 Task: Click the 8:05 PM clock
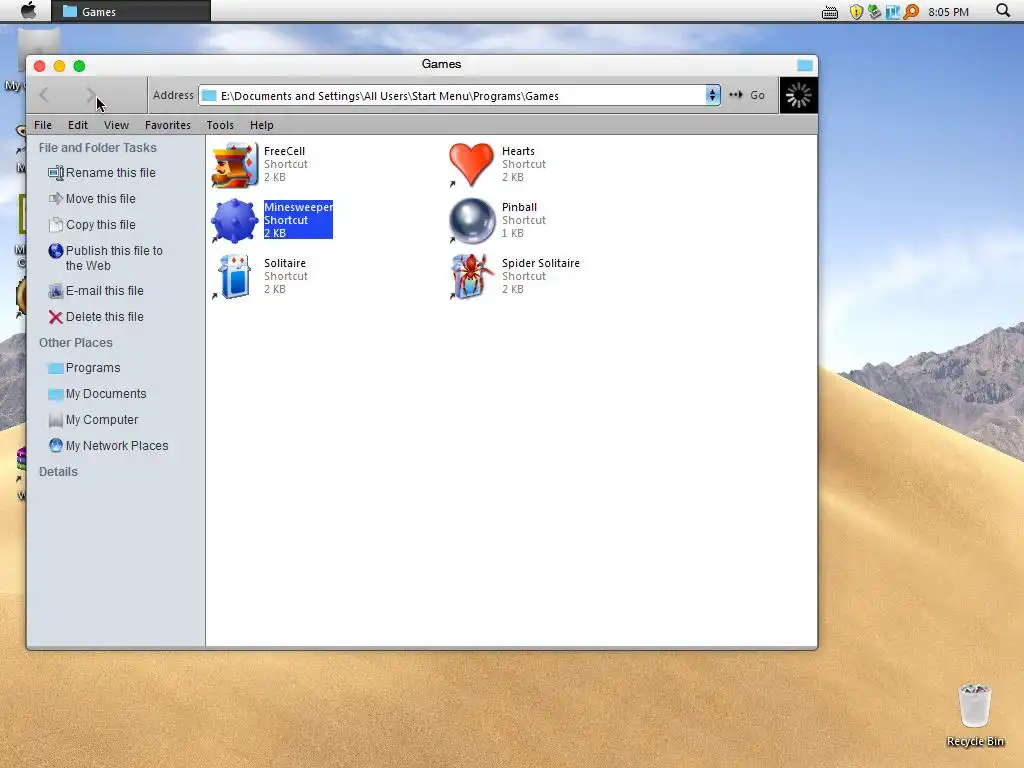click(948, 12)
